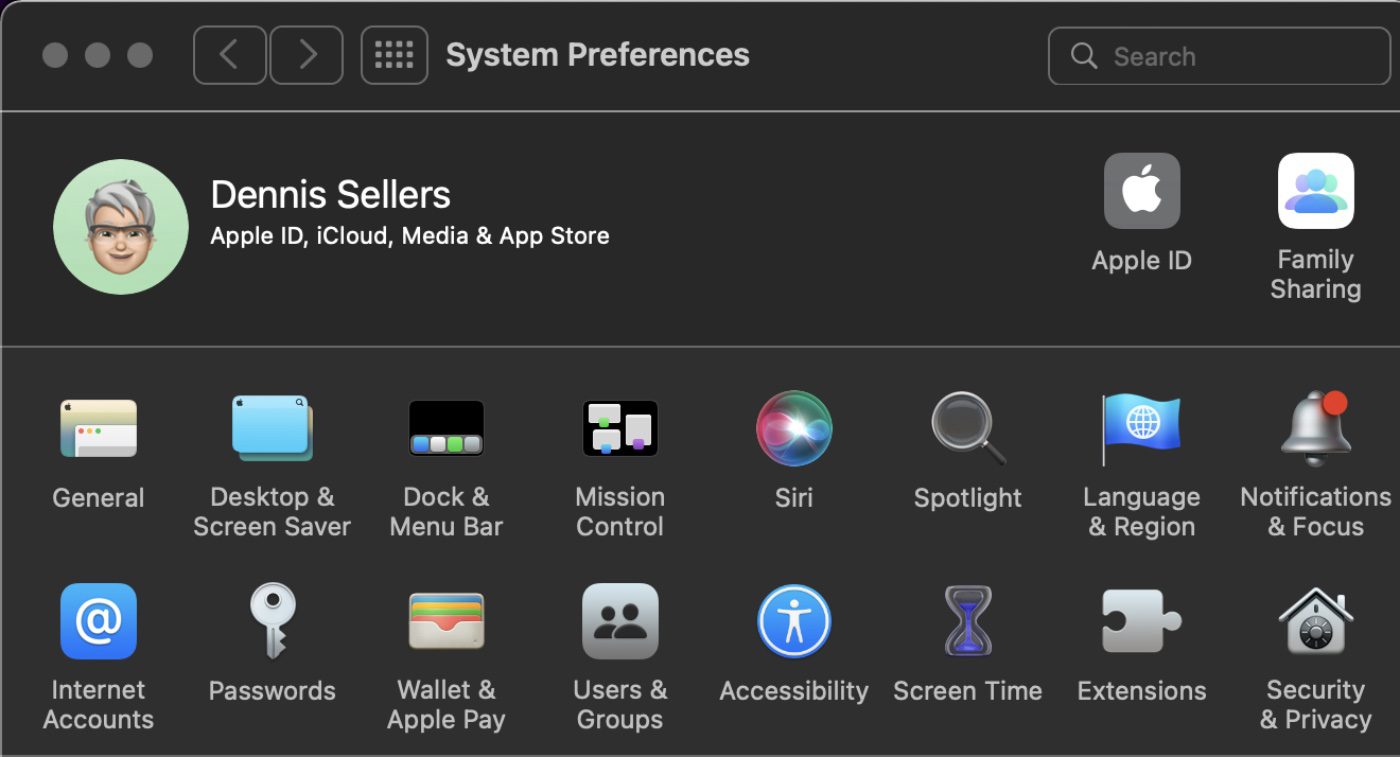Image resolution: width=1400 pixels, height=757 pixels.
Task: Open Internet Accounts pane
Action: [98, 621]
